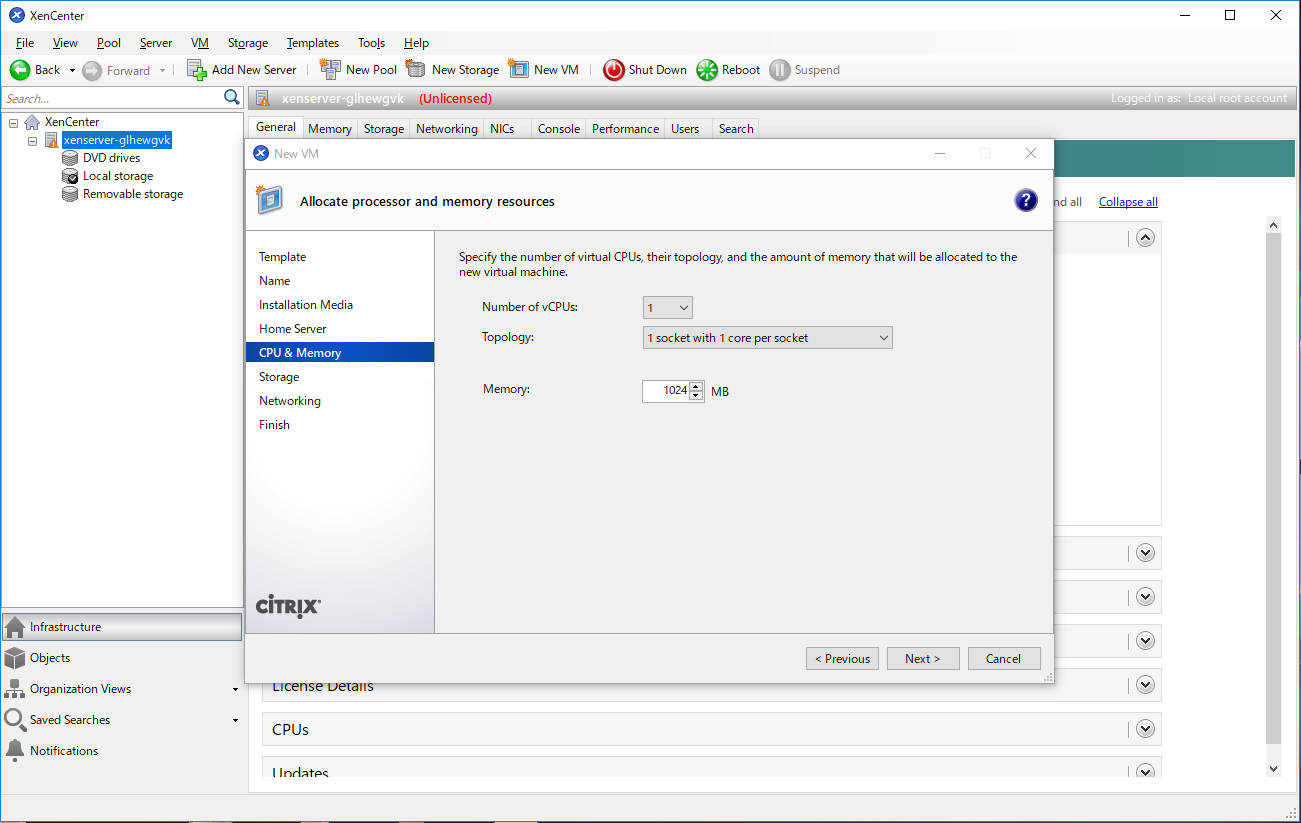Click the Organization Views icon
Viewport: 1301px width, 823px height.
15,689
